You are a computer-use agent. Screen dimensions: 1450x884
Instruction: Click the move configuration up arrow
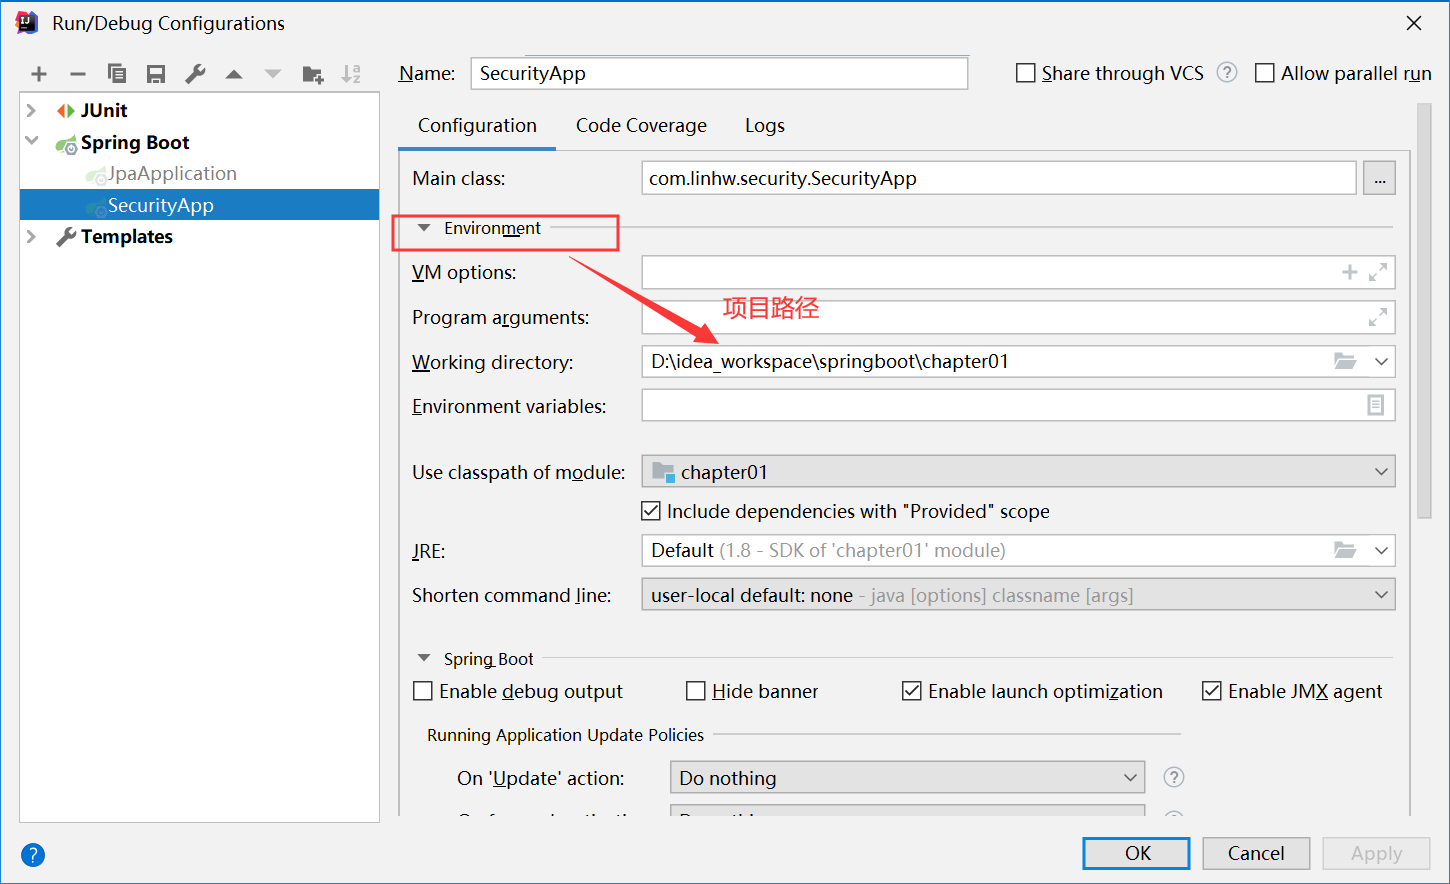(x=234, y=74)
